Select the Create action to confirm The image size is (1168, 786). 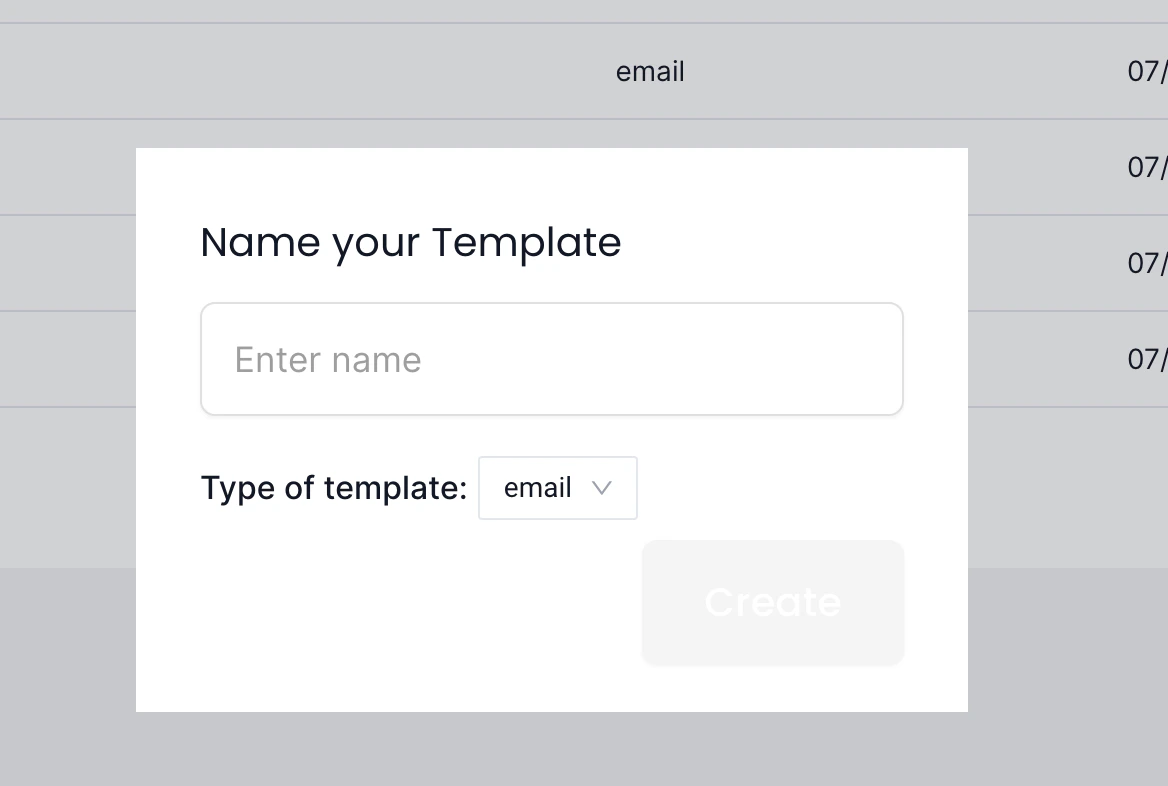(772, 602)
